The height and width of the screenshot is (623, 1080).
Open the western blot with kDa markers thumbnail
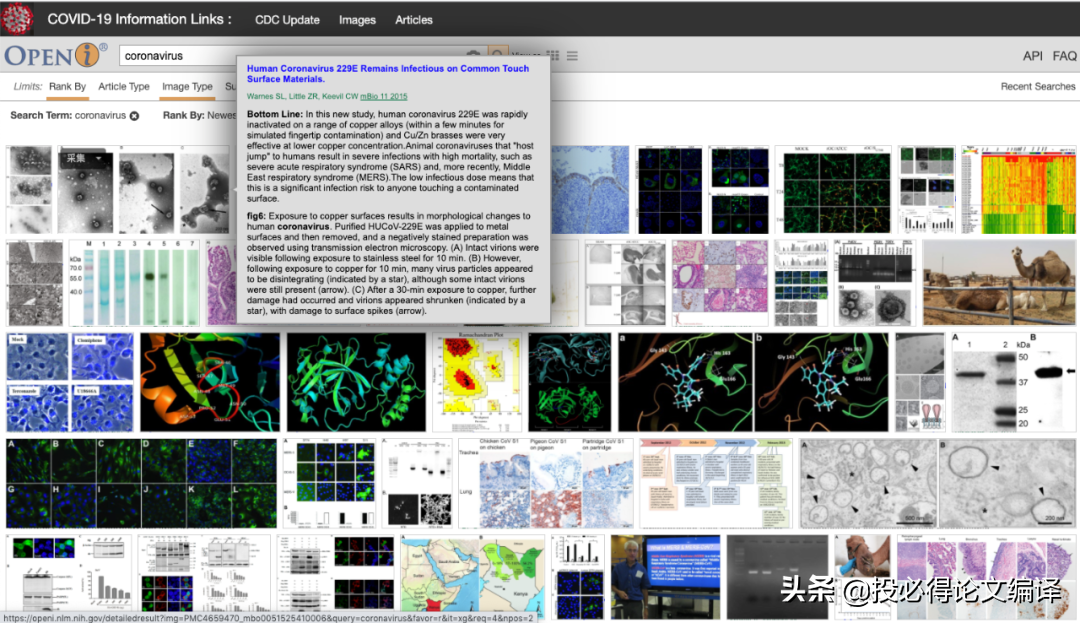1013,383
